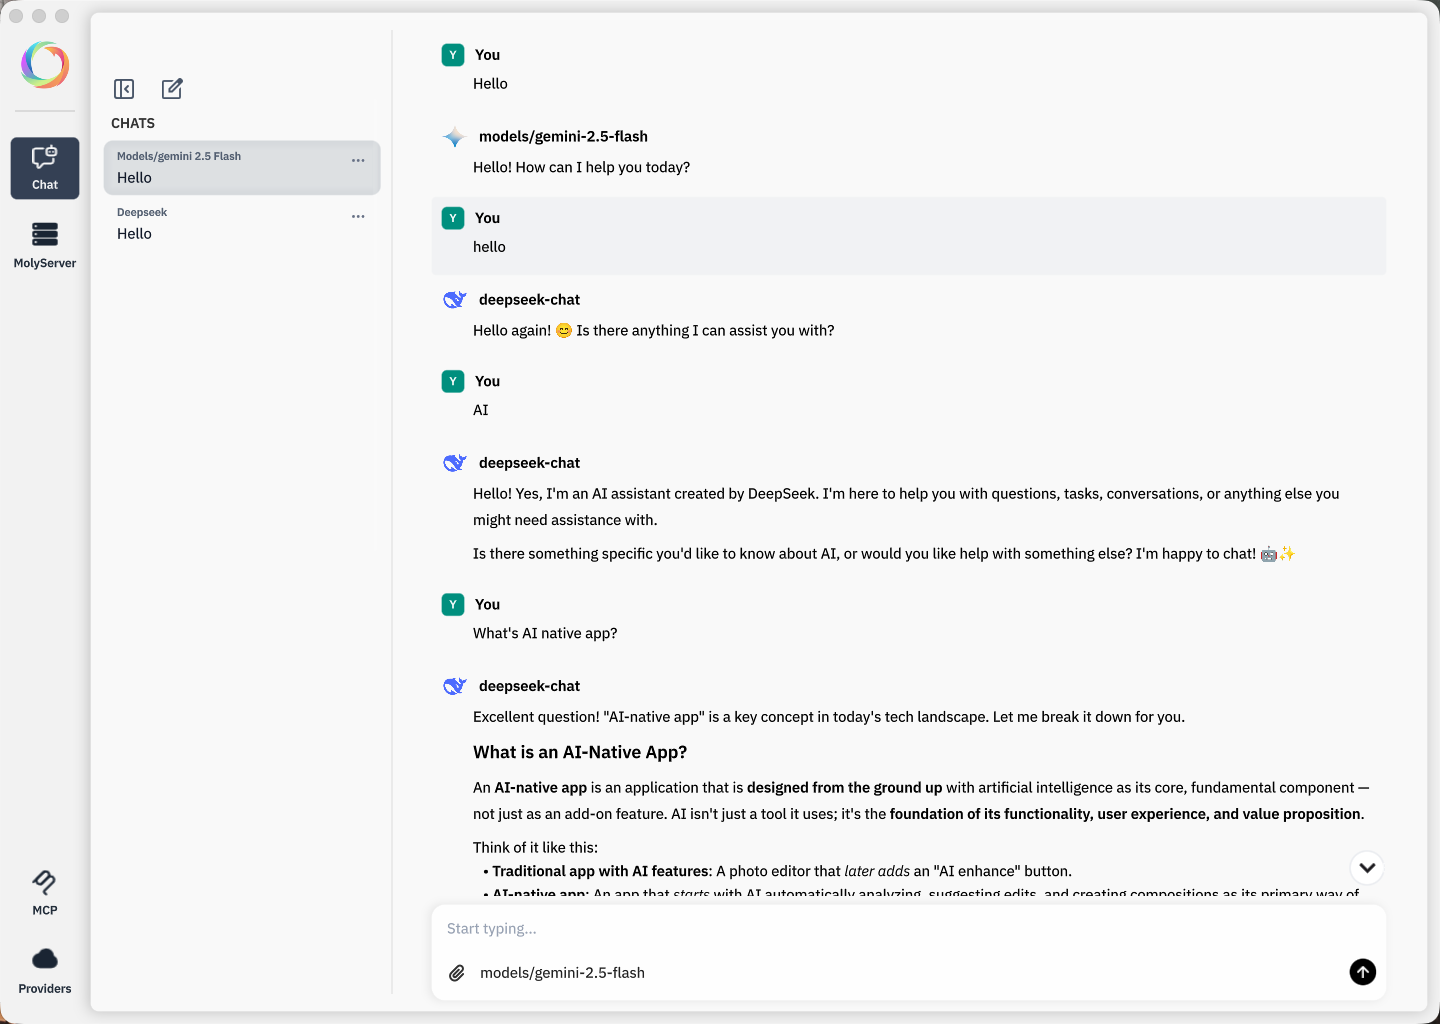
Task: Open the MCP section
Action: [x=44, y=890]
